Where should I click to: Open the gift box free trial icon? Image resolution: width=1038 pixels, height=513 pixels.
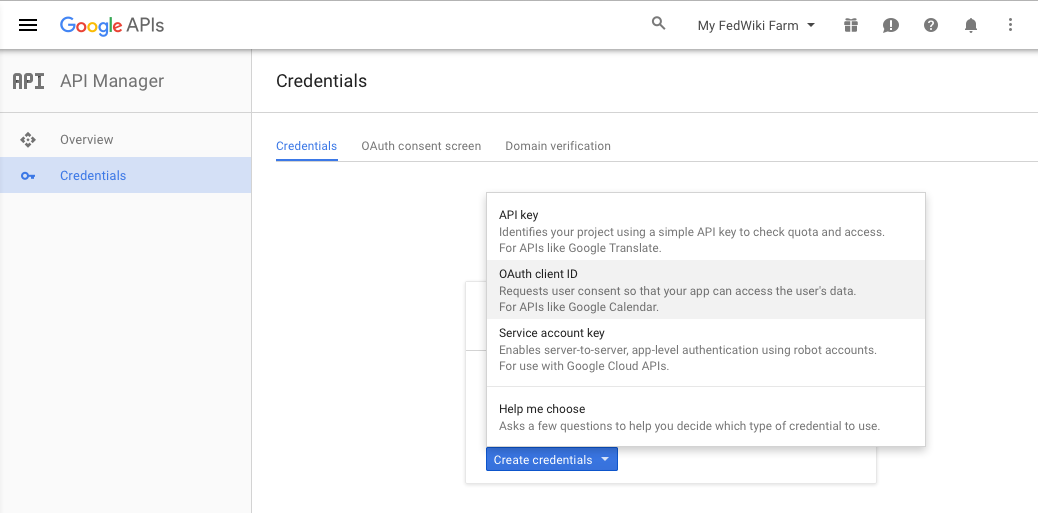(851, 25)
